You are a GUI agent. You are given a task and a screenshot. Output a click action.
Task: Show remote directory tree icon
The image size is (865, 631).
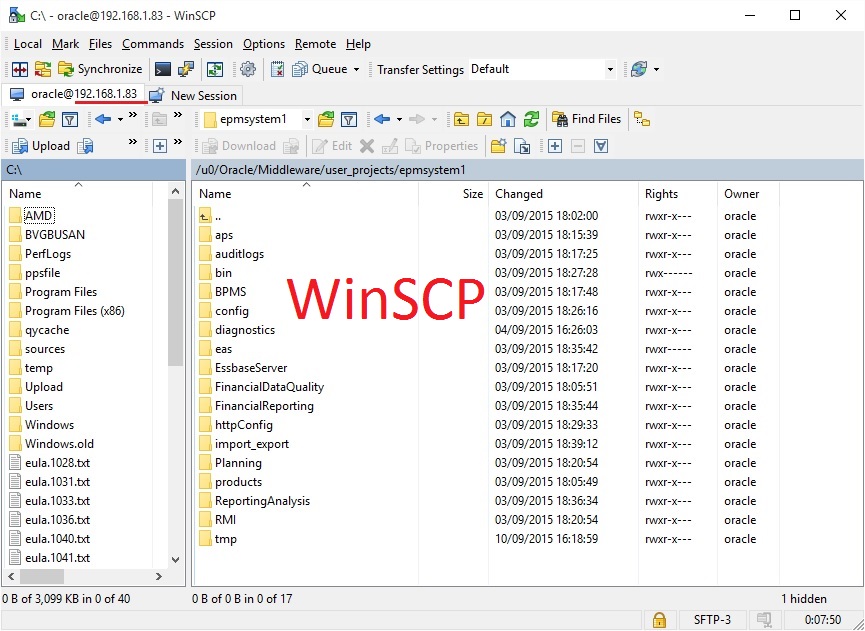(642, 119)
